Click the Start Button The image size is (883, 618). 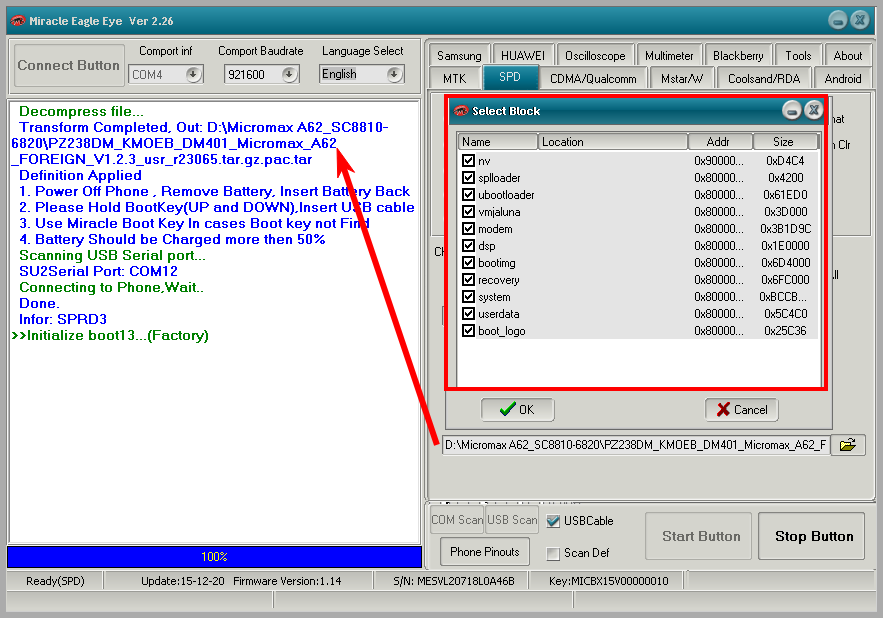click(x=698, y=536)
